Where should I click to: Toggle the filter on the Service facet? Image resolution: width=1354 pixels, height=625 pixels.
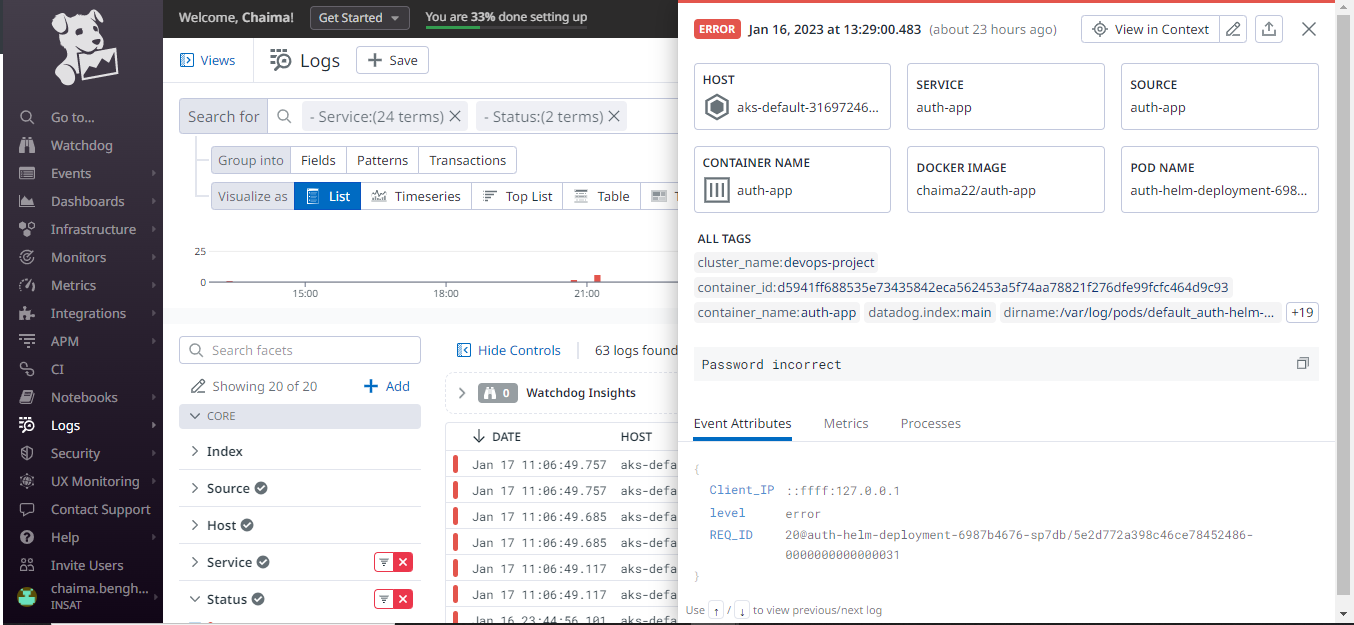click(384, 561)
